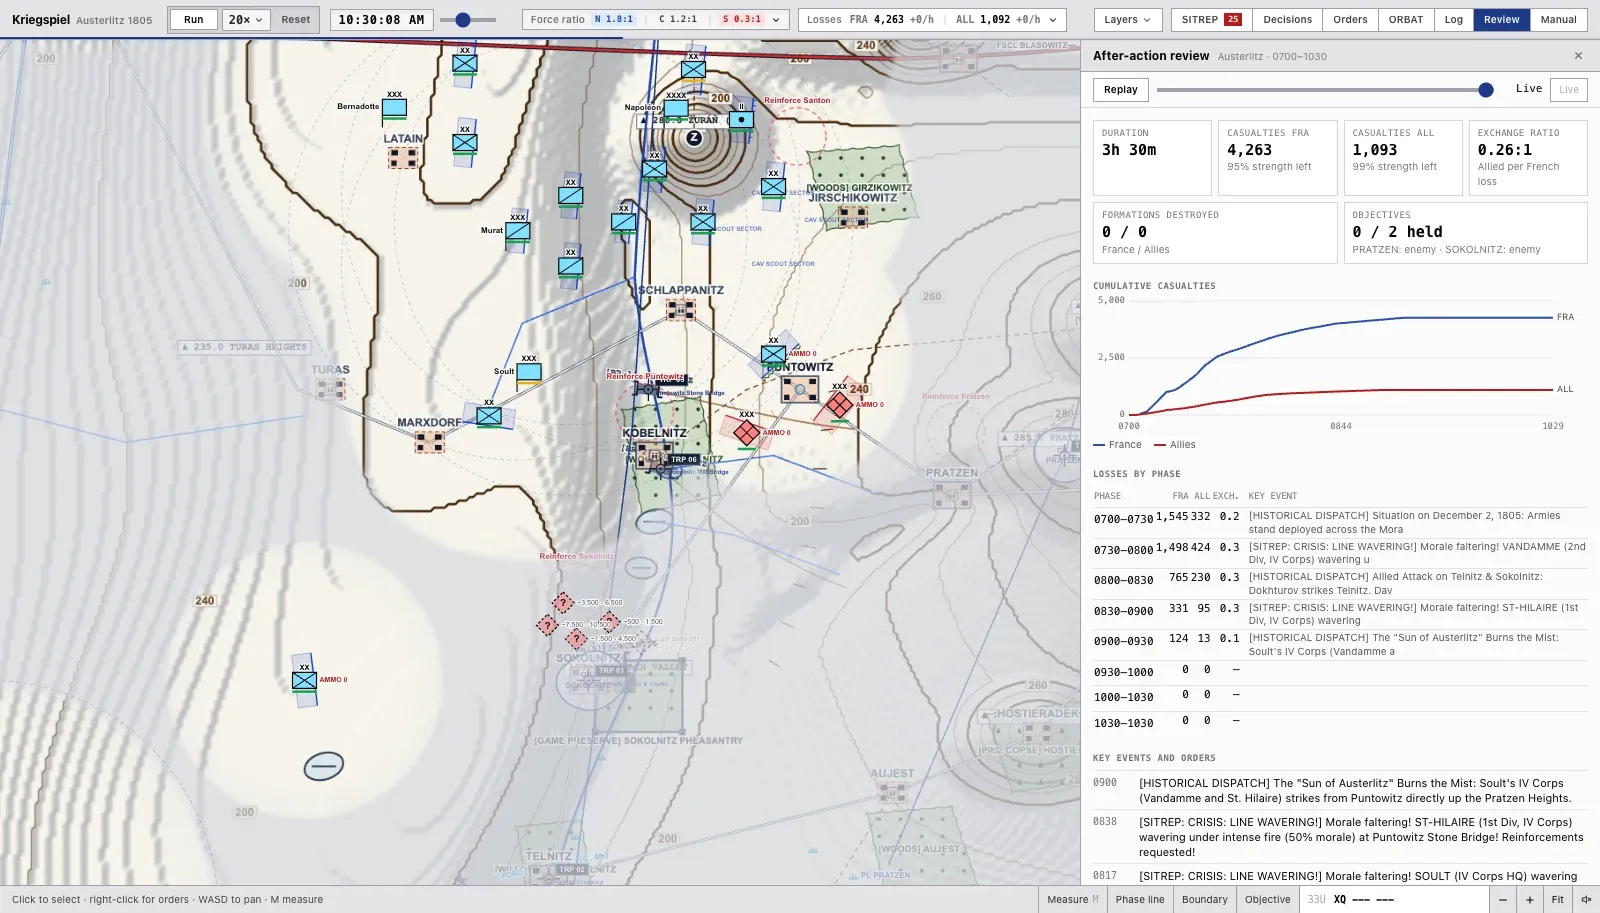The height and width of the screenshot is (913, 1600).
Task: Select the isolated division with AMMO 0 in southwest
Action: (x=304, y=681)
